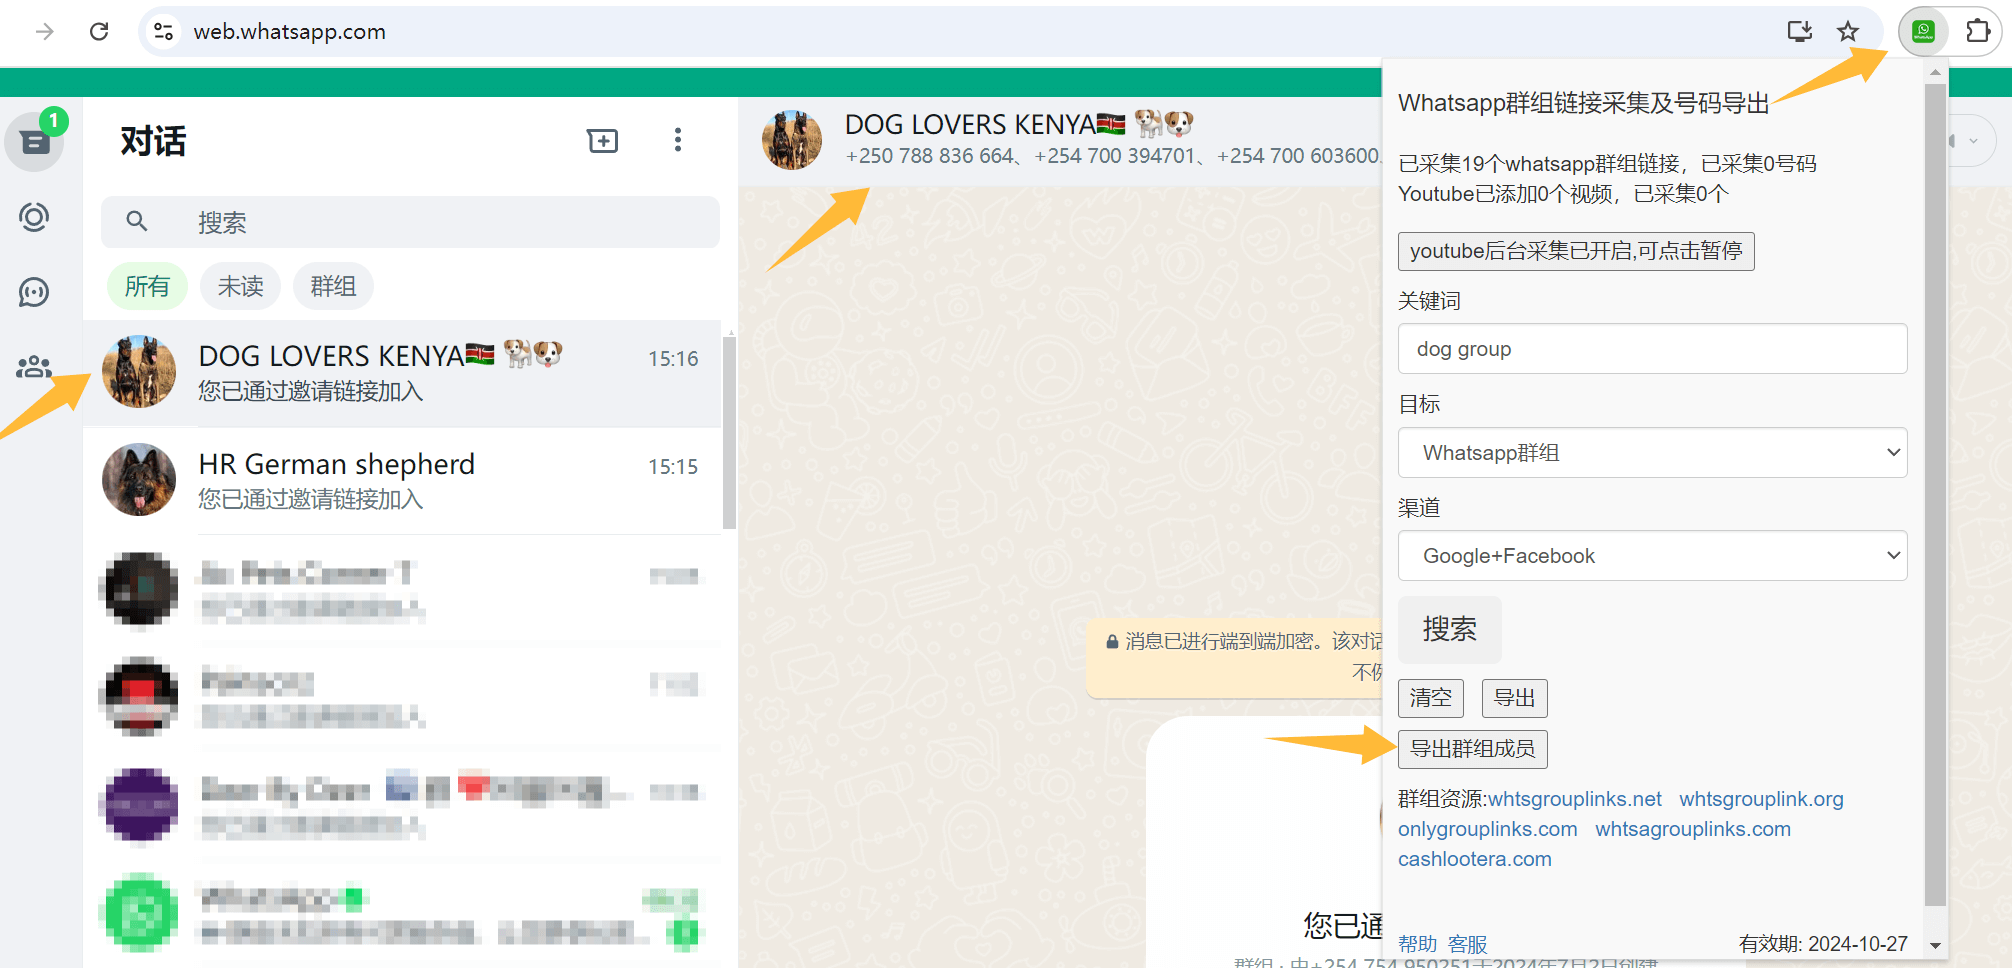Open the whtsgrouplinks.net link
Screen dimensions: 2012x968
(x=1575, y=799)
